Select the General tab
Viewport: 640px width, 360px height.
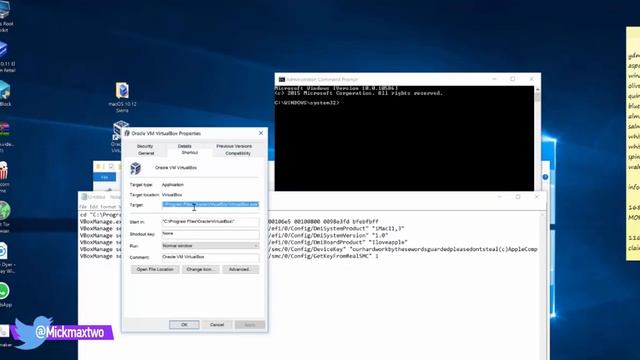[146, 153]
